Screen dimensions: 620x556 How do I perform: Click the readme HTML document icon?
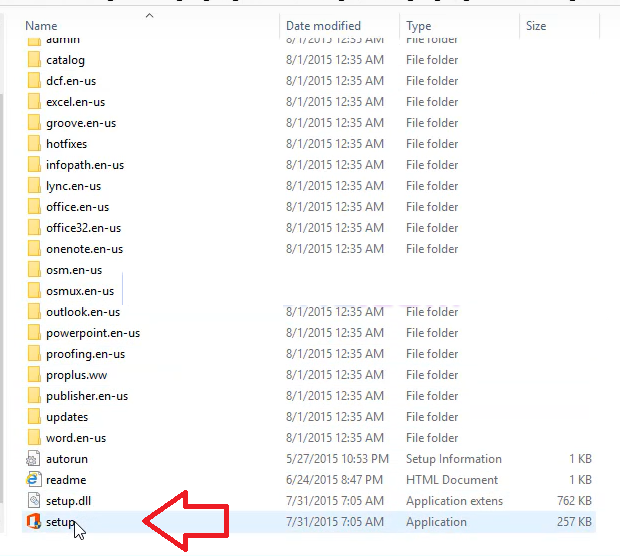coord(32,480)
